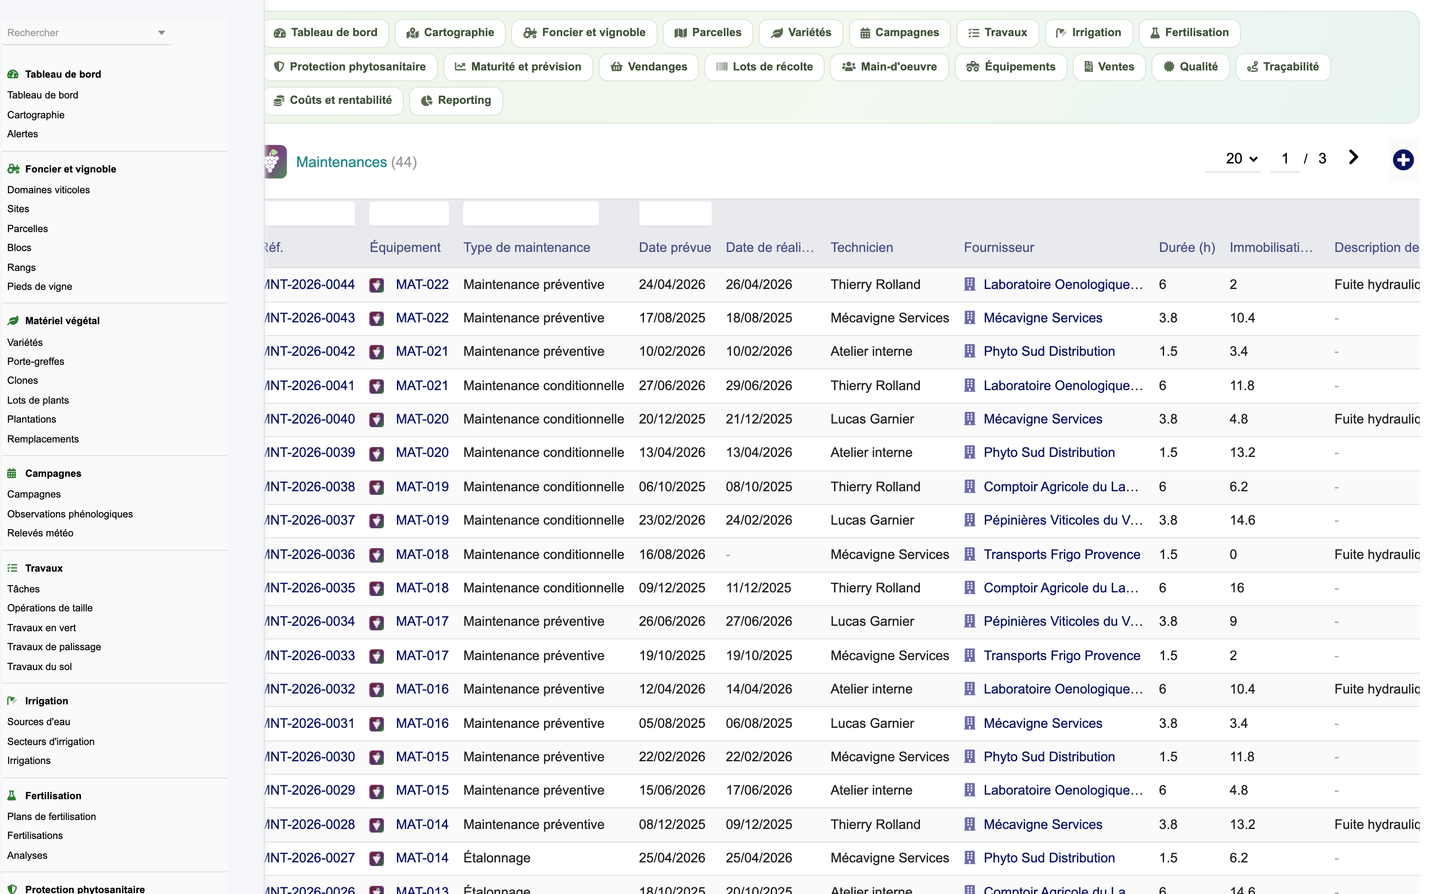Screen dimensions: 1445x894
Task: Open the Maturité et prévision tab
Action: tap(518, 67)
